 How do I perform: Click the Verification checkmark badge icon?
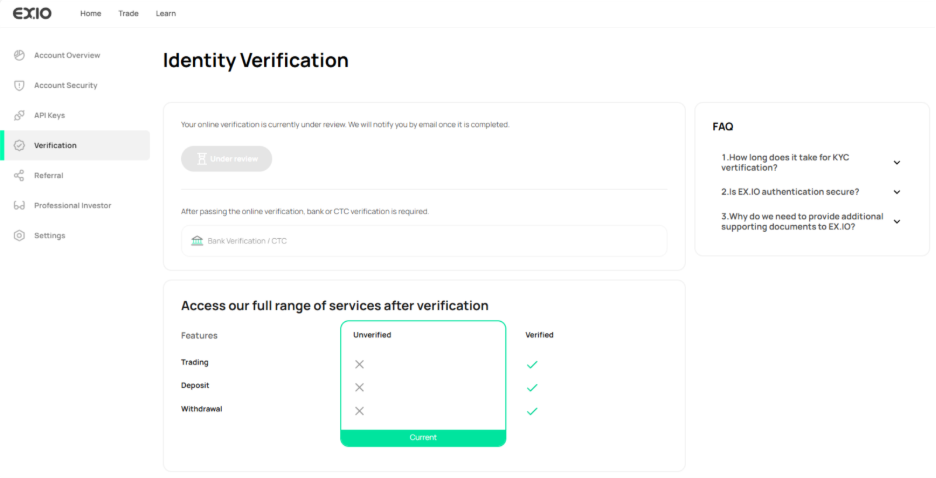click(x=19, y=145)
